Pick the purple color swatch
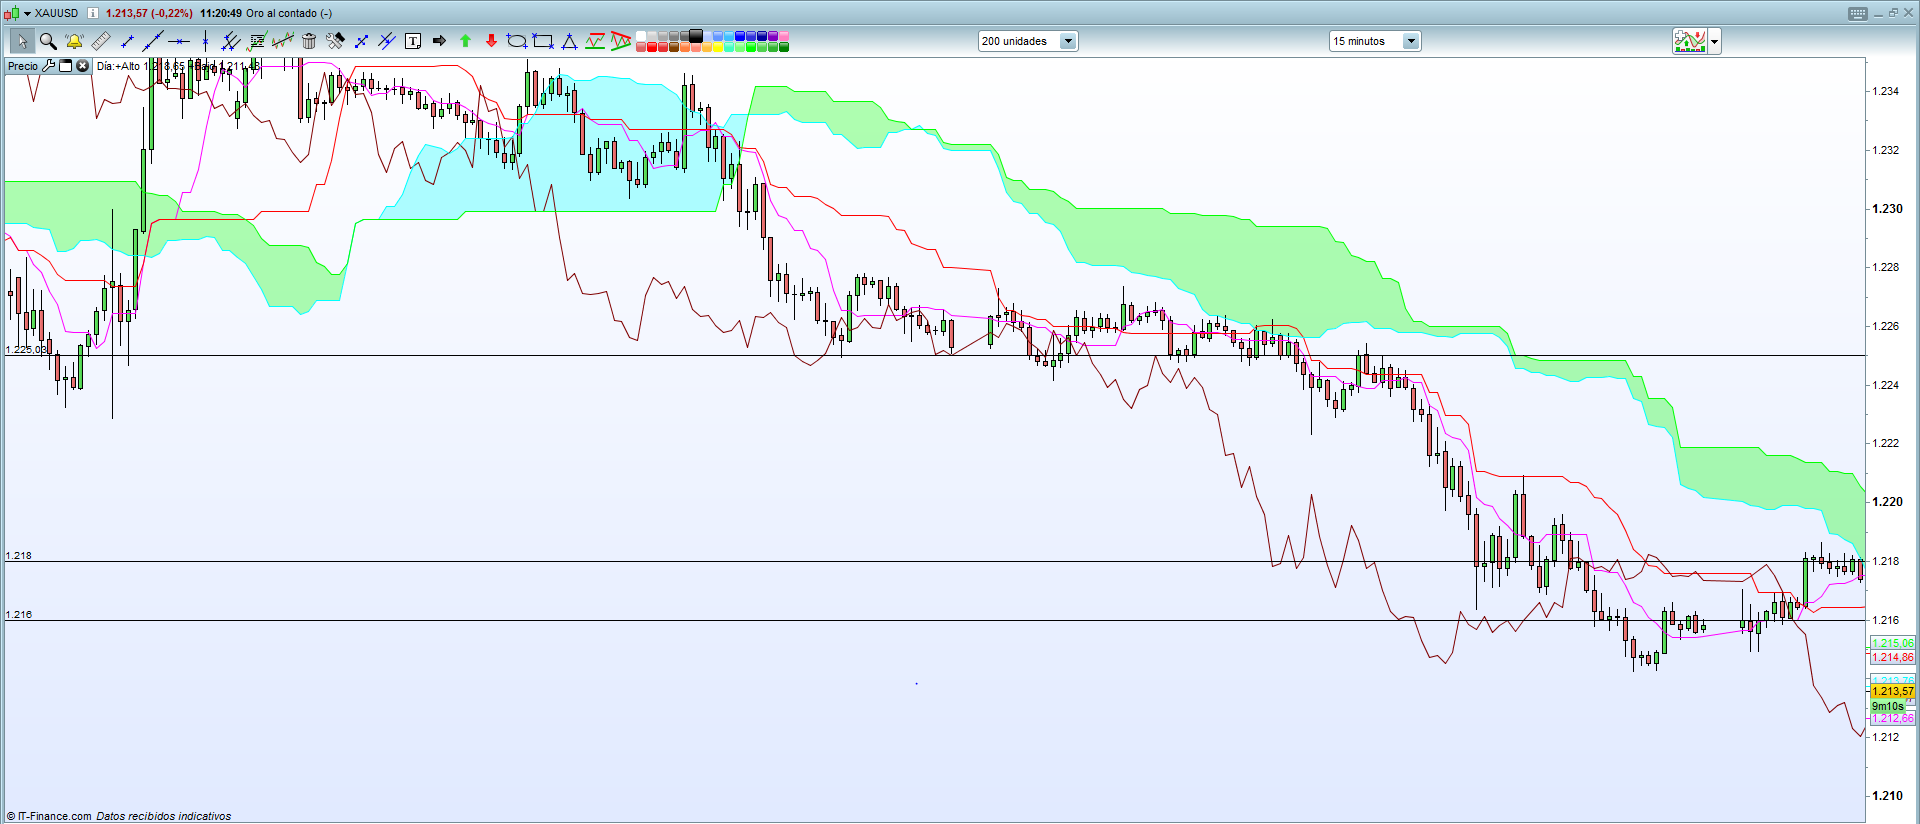 773,36
